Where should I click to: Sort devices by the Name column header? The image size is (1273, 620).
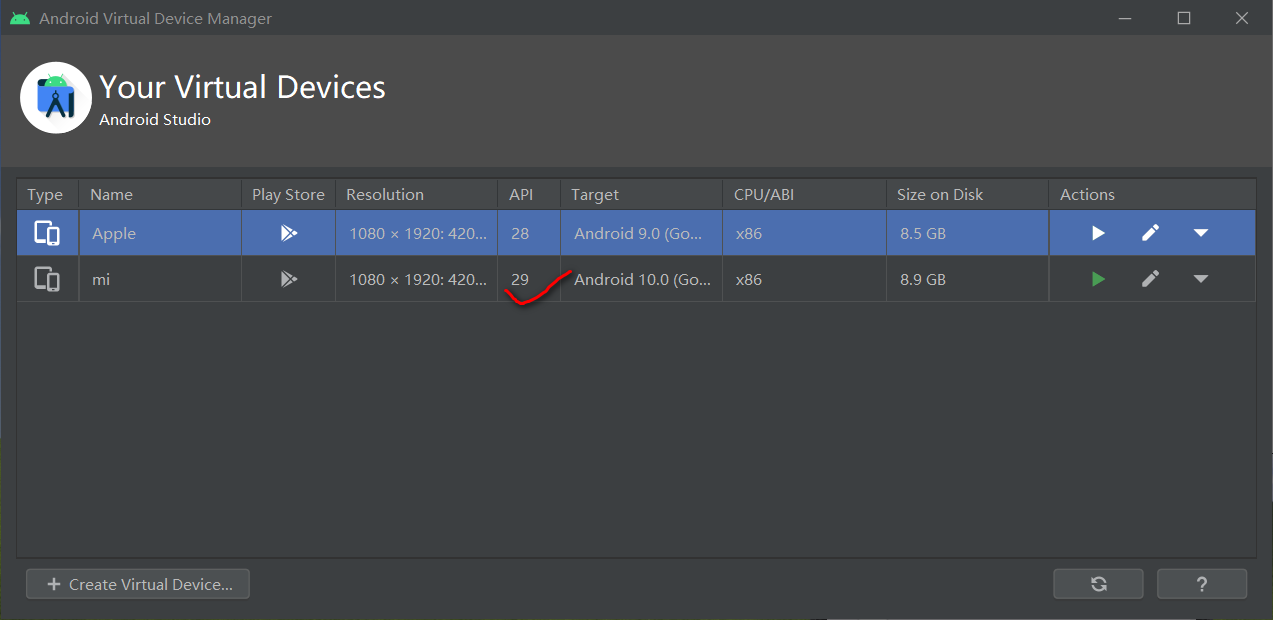[111, 194]
